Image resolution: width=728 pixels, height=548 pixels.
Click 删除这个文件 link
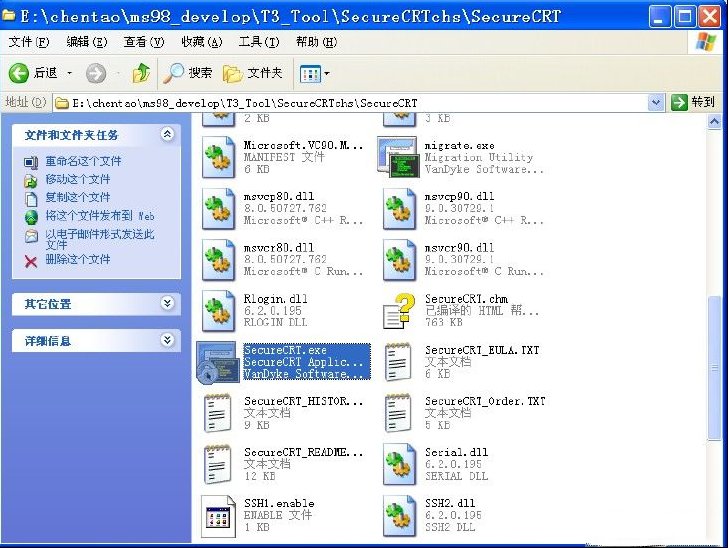click(x=78, y=259)
